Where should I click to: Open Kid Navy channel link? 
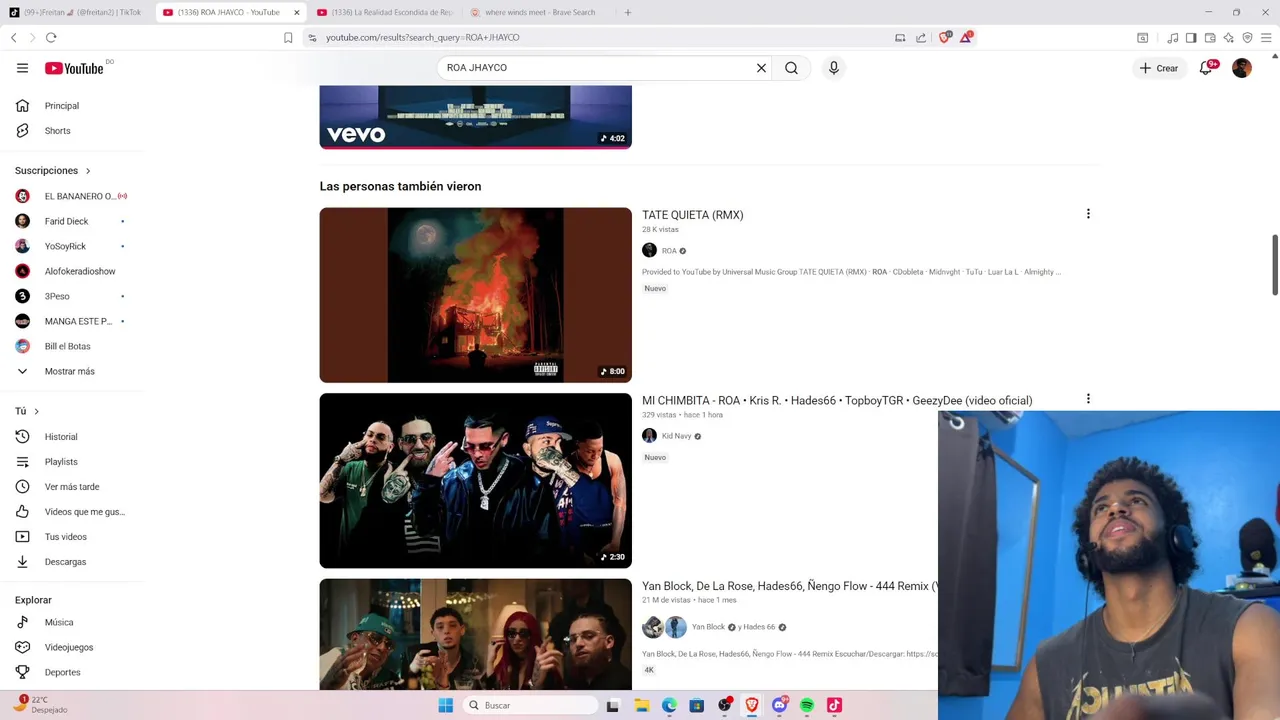click(x=676, y=436)
